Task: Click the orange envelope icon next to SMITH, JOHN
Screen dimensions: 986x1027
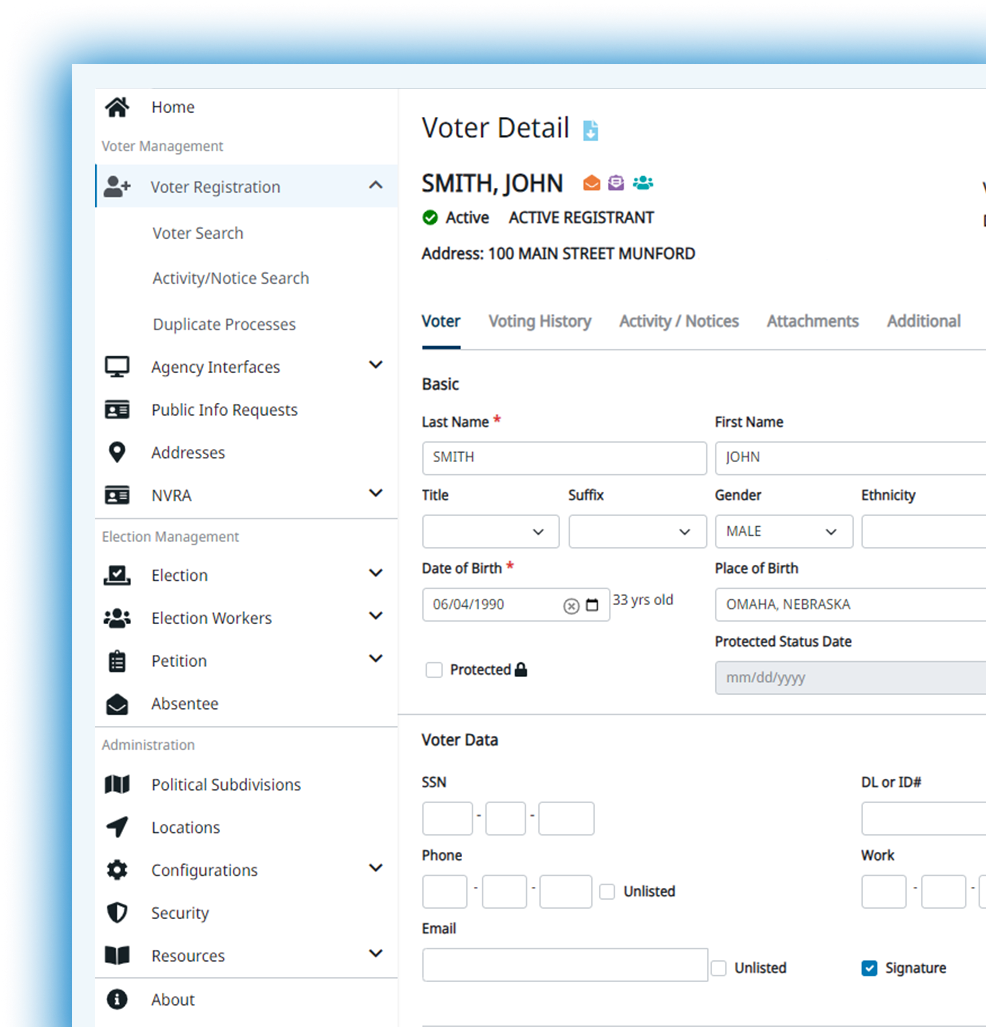Action: pyautogui.click(x=592, y=183)
